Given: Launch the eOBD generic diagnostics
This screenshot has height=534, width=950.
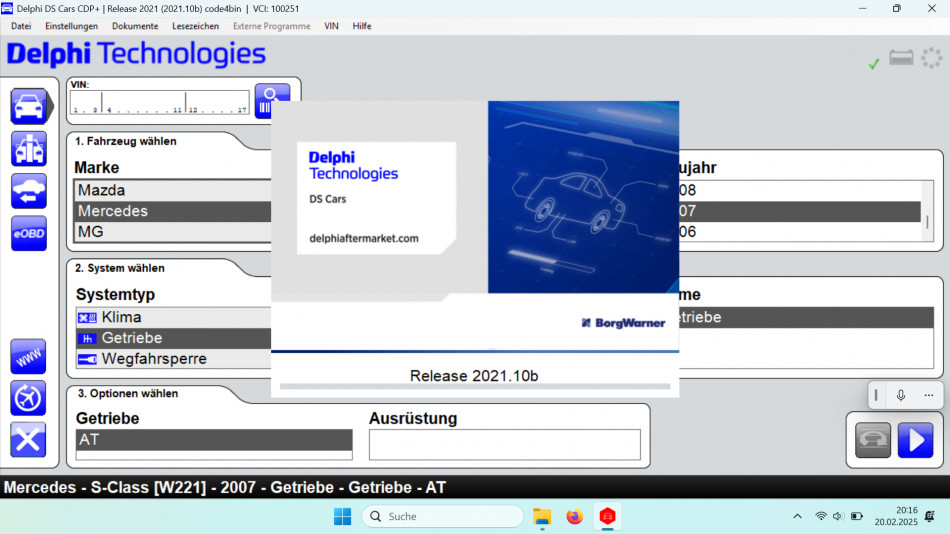Looking at the screenshot, I should tap(28, 233).
